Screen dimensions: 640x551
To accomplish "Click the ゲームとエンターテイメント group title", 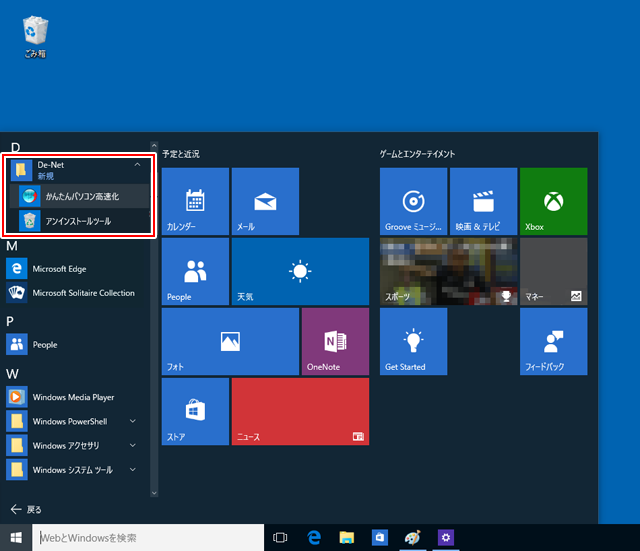I will (x=418, y=154).
